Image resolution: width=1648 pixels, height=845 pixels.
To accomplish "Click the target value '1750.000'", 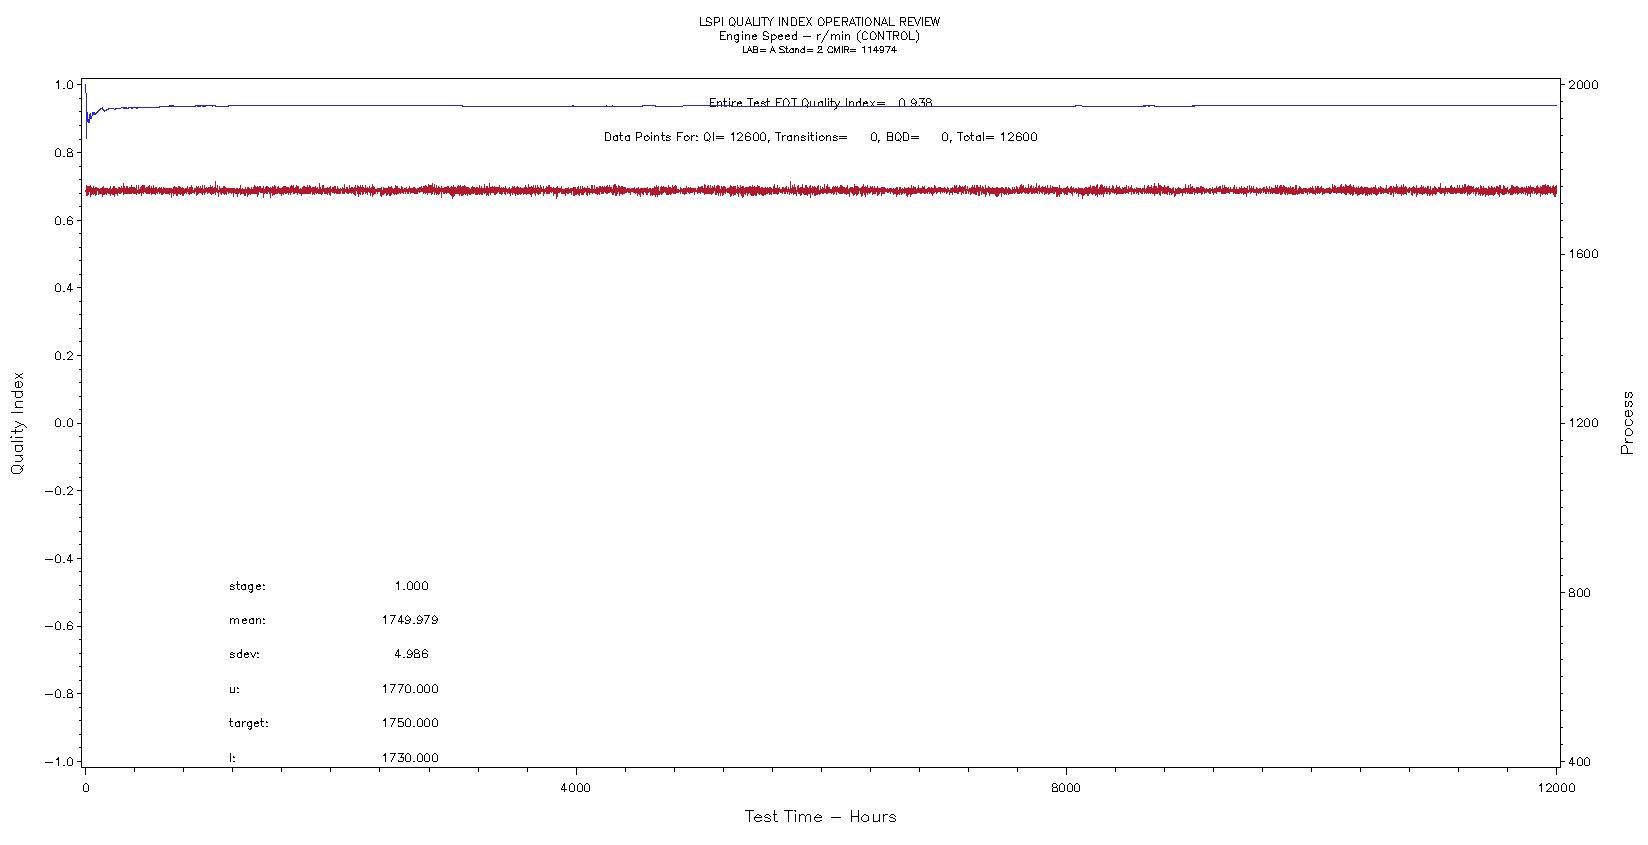I will (410, 723).
